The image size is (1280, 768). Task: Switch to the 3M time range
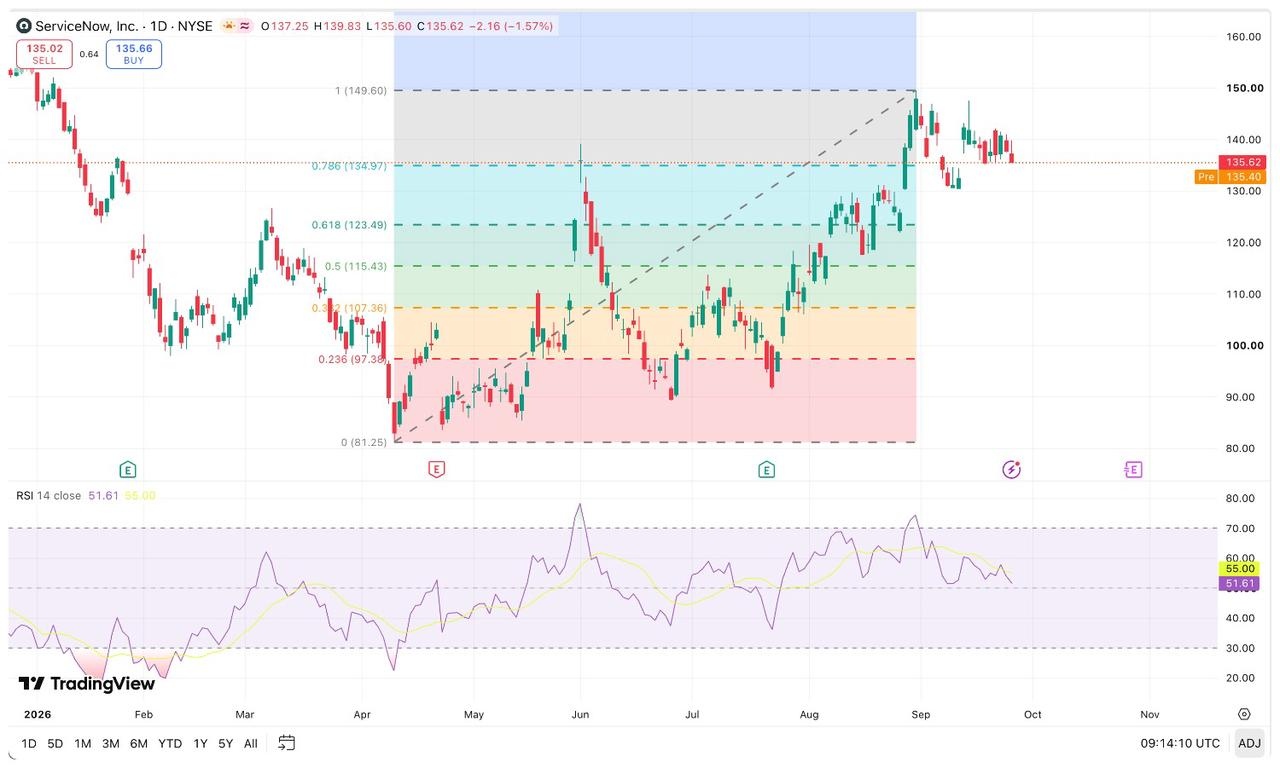[x=110, y=743]
